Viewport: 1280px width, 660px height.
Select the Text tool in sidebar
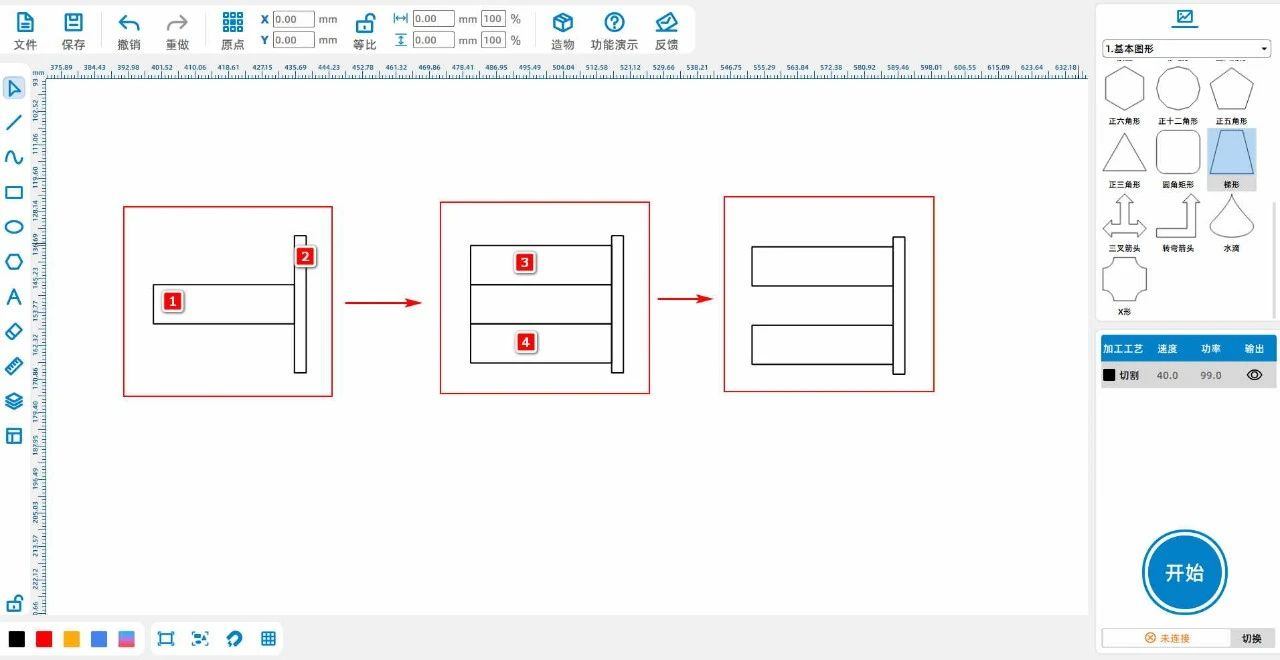pyautogui.click(x=14, y=297)
